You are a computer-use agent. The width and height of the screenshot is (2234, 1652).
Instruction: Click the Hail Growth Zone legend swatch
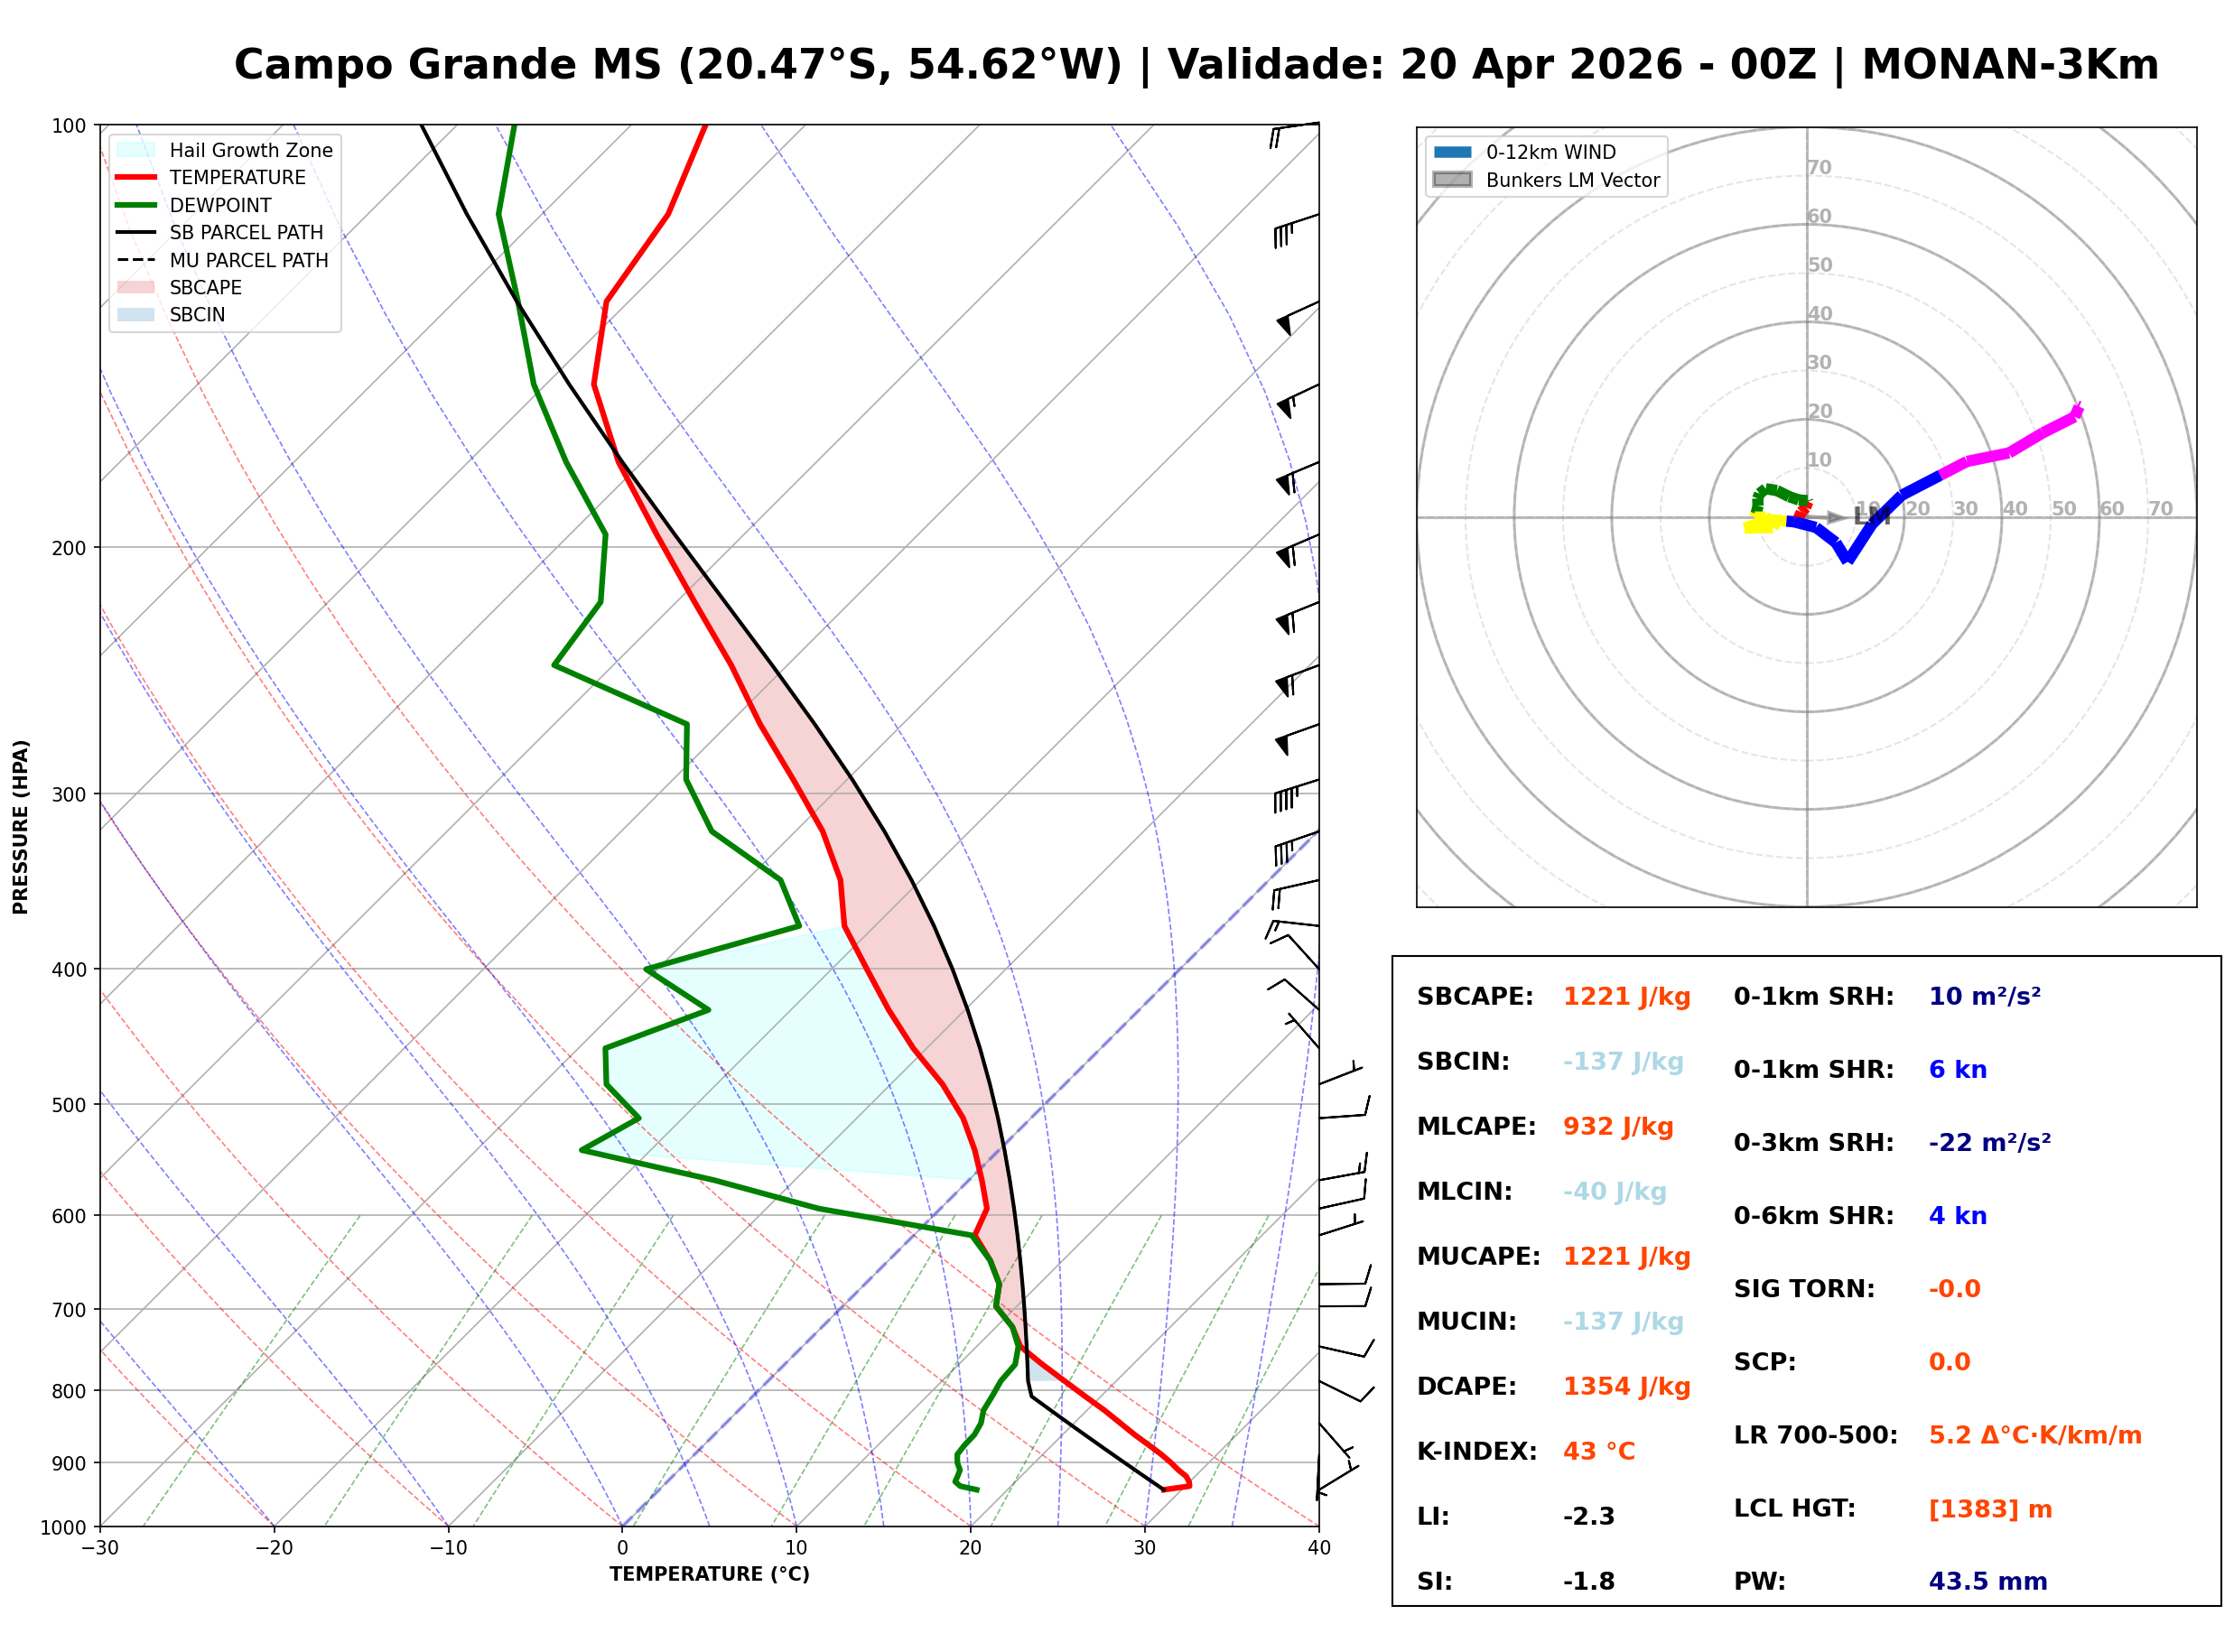(x=136, y=150)
